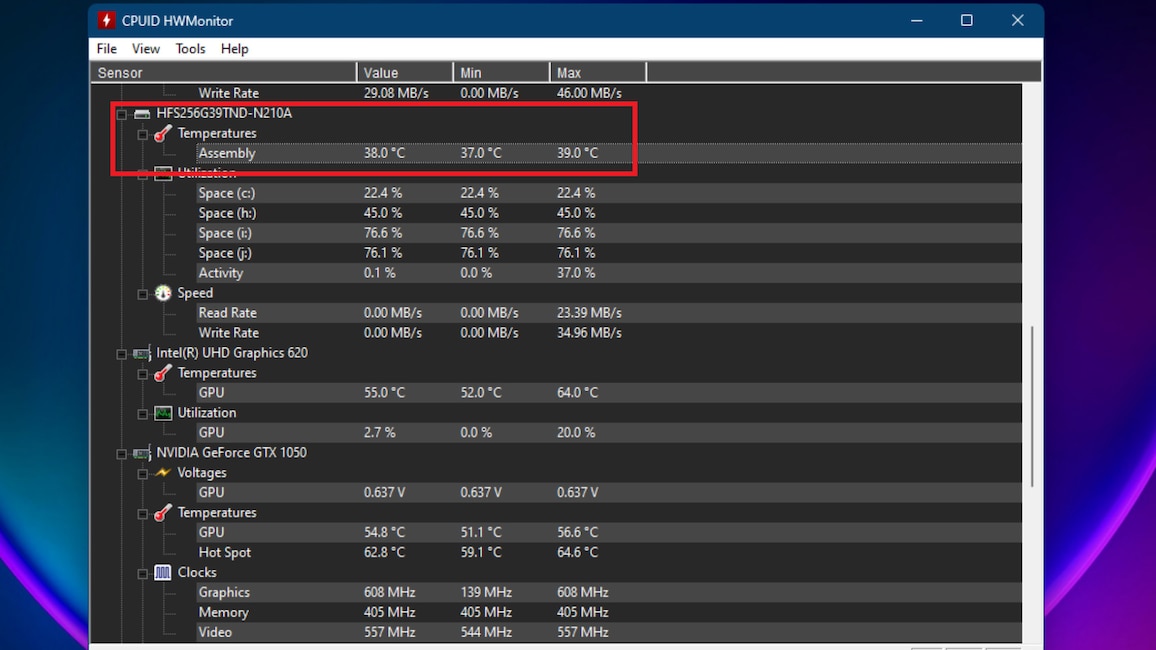Select the Video clock row

(608, 632)
